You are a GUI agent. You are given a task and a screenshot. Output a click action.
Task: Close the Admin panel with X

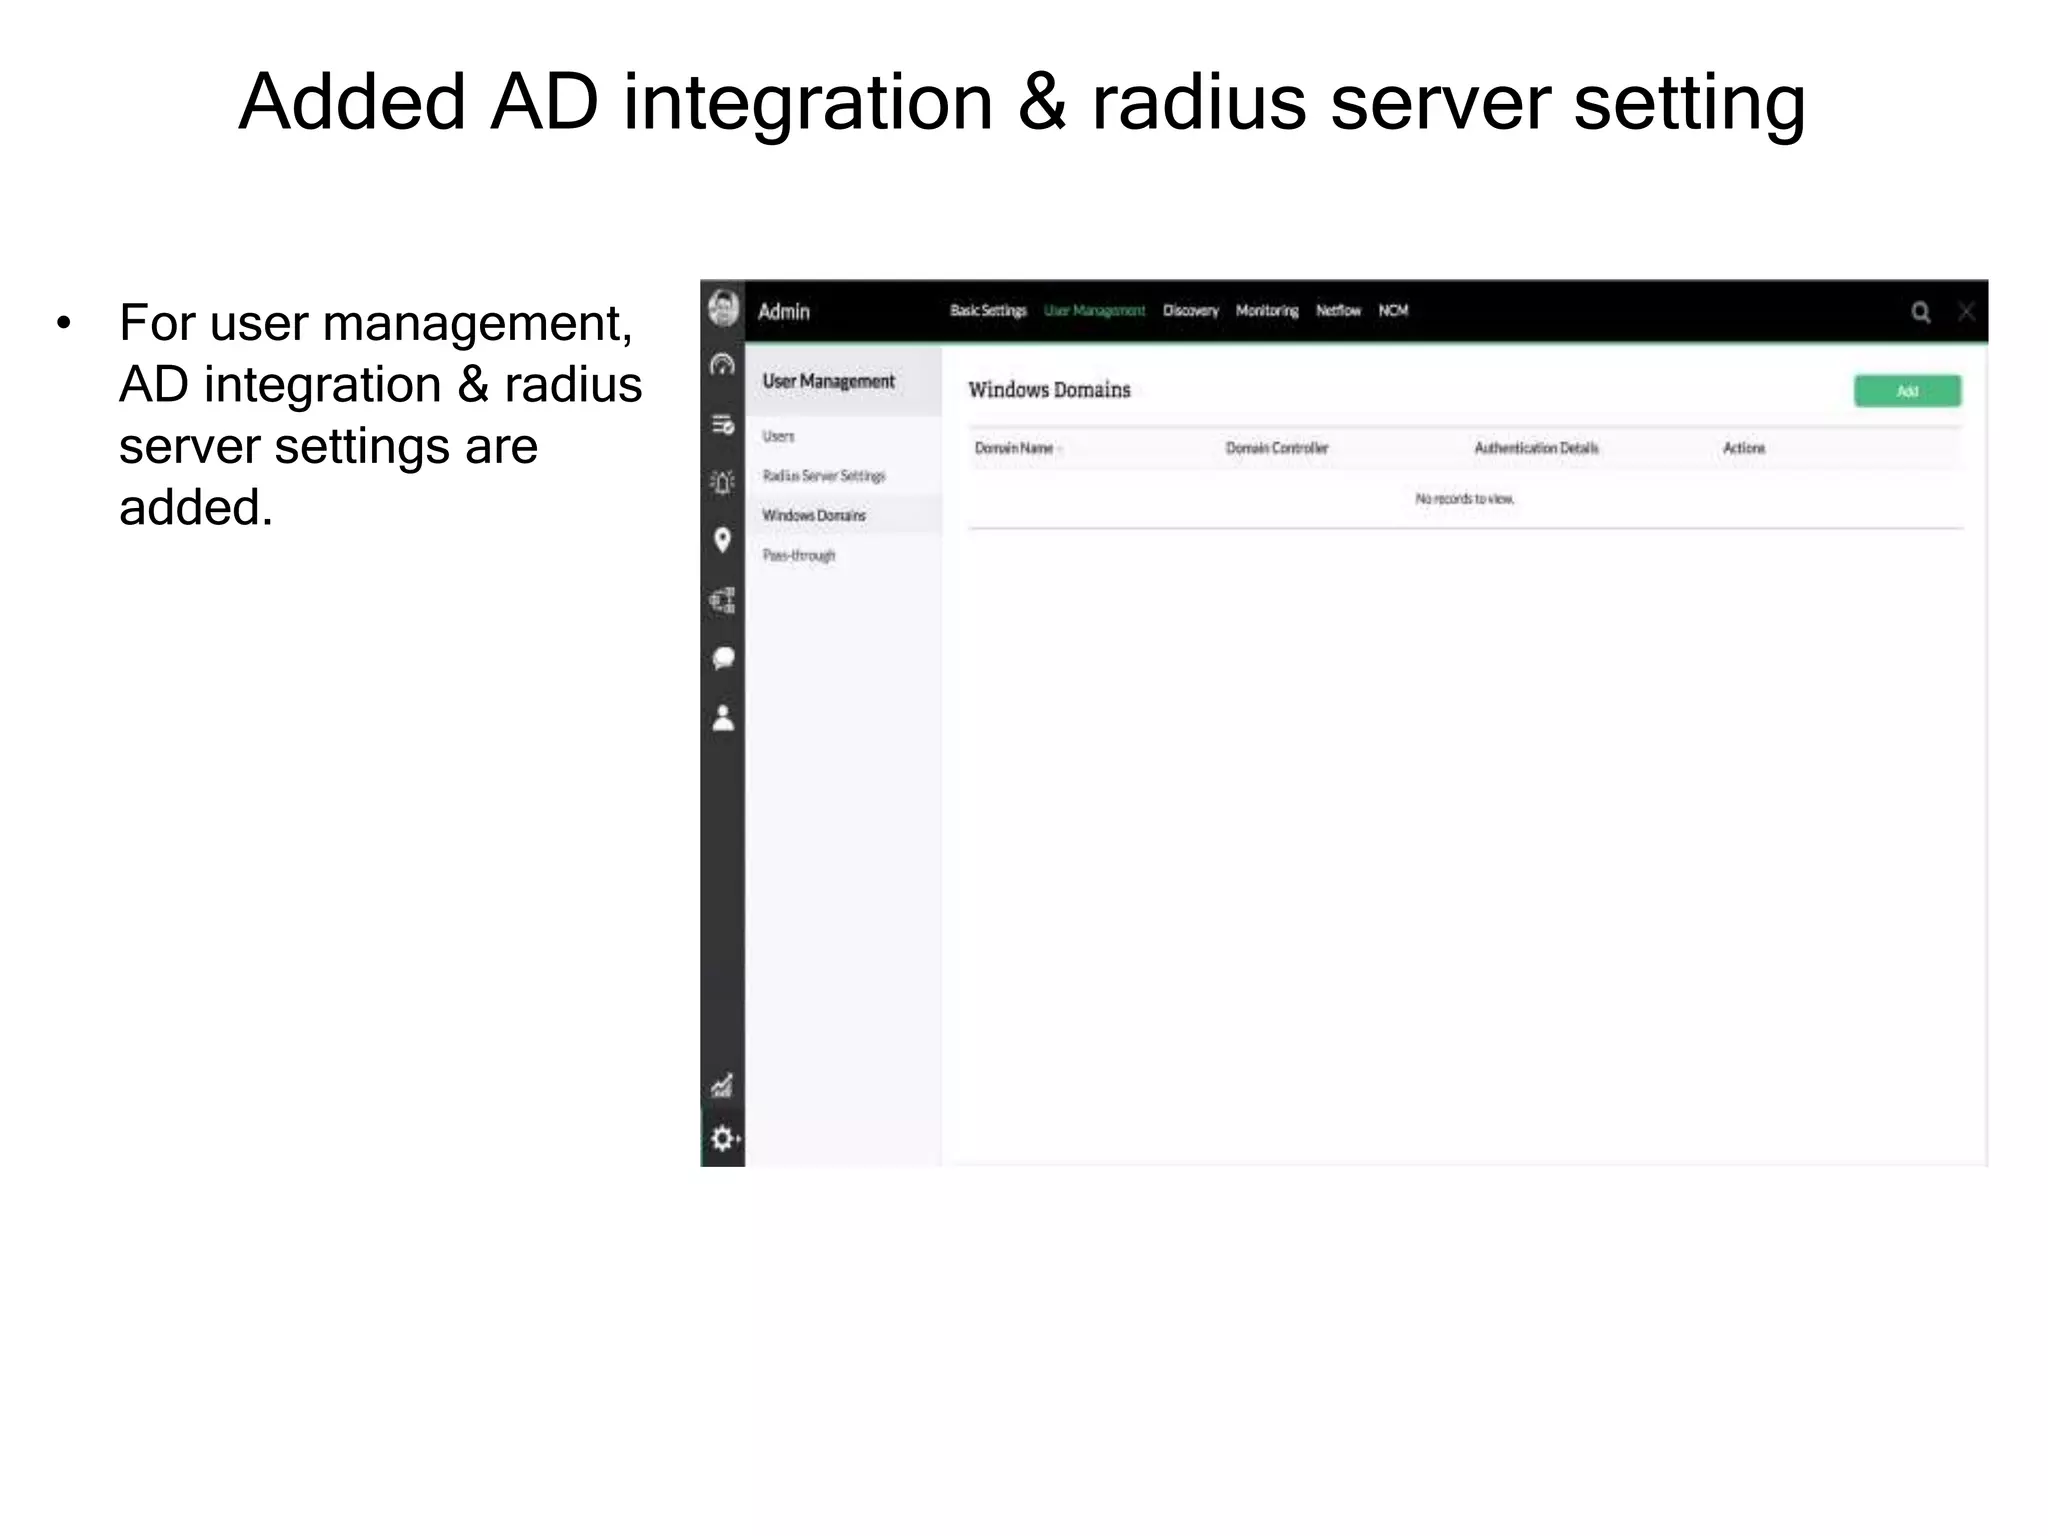click(1966, 312)
